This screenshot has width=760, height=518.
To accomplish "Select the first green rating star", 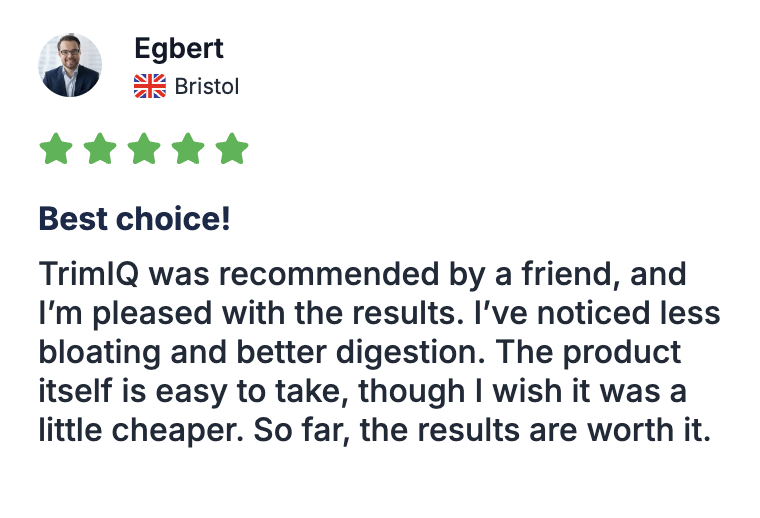I will [56, 149].
